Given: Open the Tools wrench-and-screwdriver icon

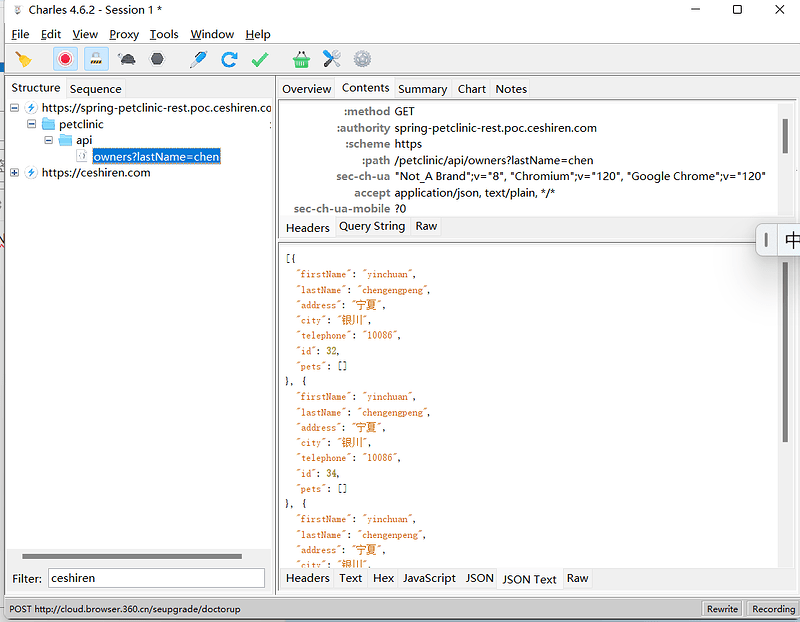Looking at the screenshot, I should coord(332,59).
